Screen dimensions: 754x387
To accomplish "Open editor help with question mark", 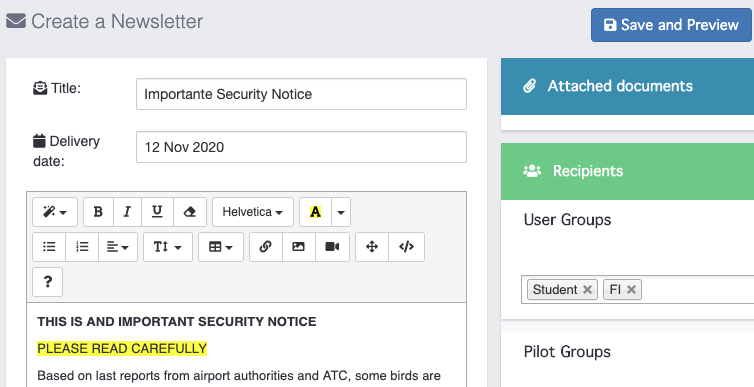I will 48,282.
